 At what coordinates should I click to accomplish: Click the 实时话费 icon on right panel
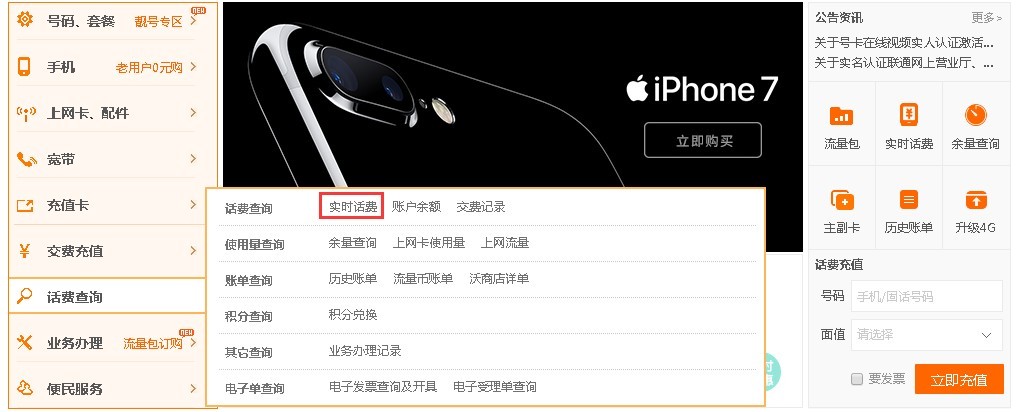tap(909, 116)
